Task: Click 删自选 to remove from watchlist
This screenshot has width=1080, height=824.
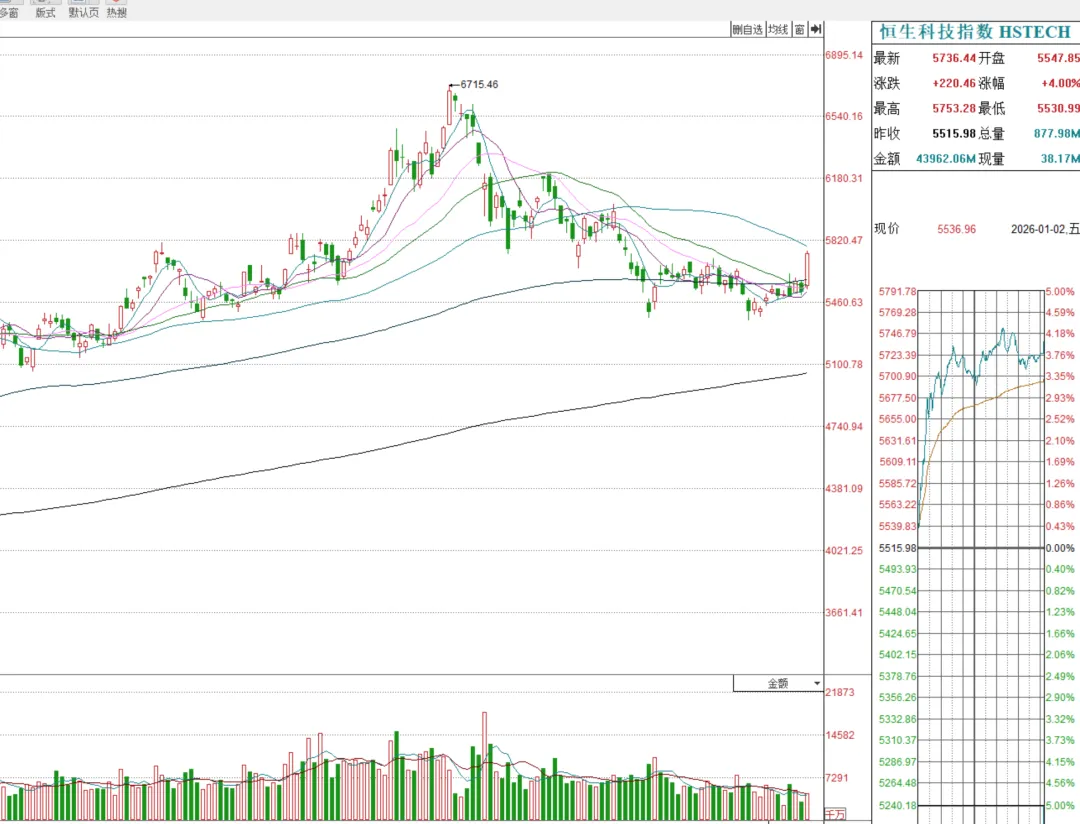Action: [x=747, y=30]
